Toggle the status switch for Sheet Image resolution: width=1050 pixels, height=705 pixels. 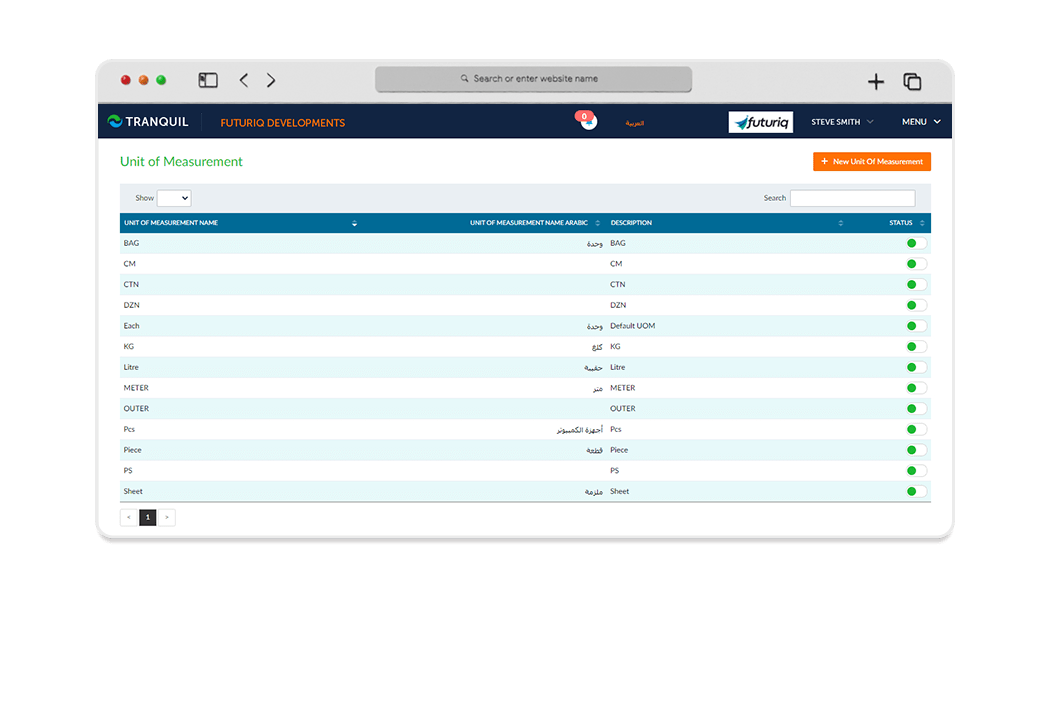911,491
